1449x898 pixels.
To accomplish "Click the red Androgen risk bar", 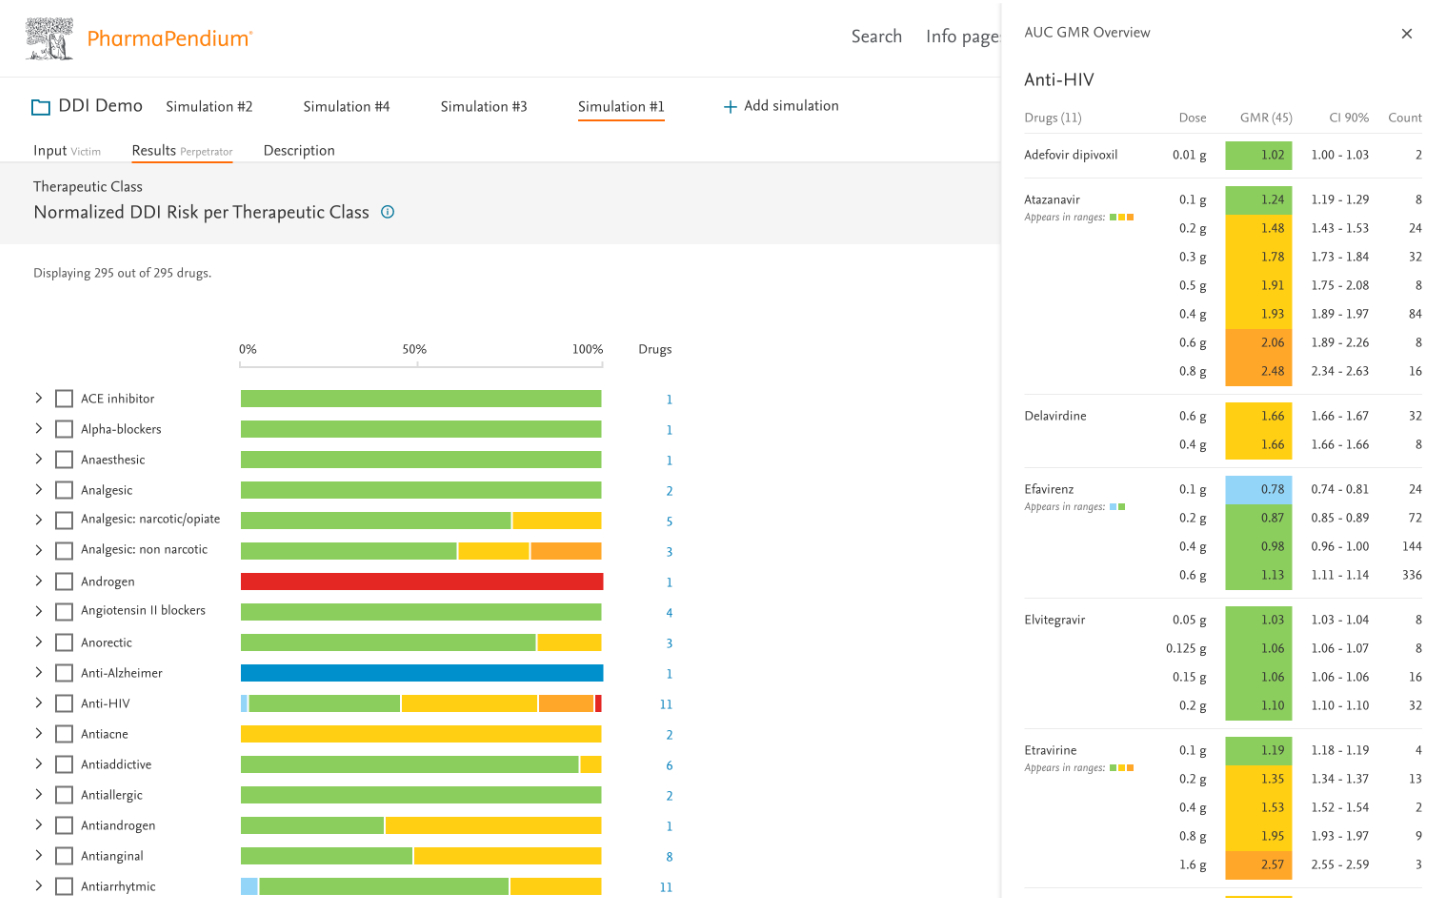I will click(421, 582).
